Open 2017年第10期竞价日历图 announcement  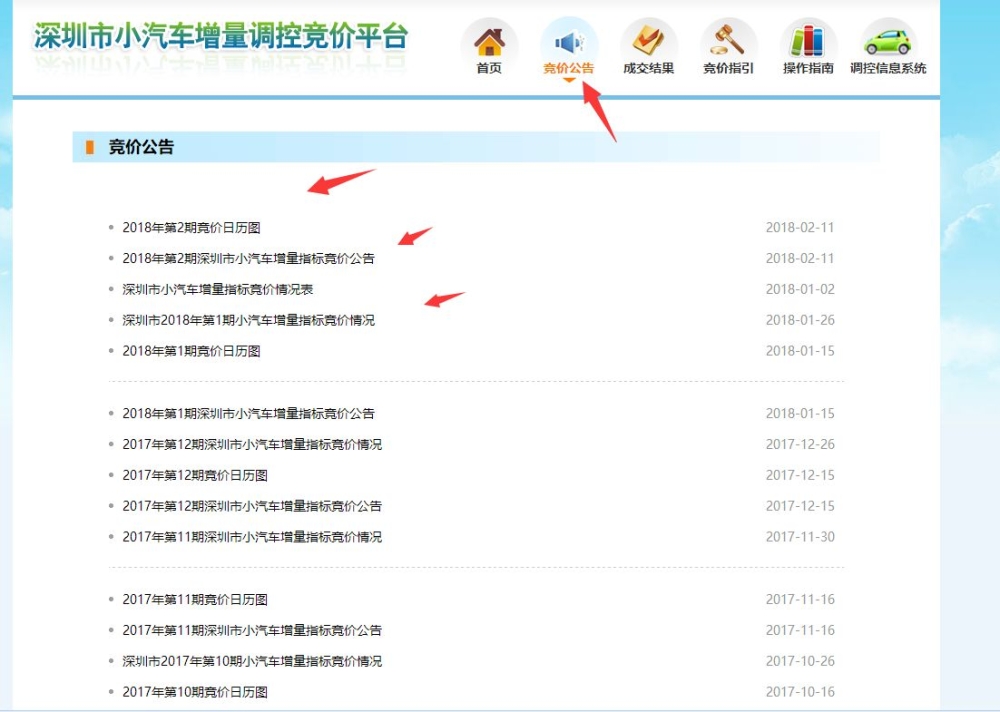[195, 692]
